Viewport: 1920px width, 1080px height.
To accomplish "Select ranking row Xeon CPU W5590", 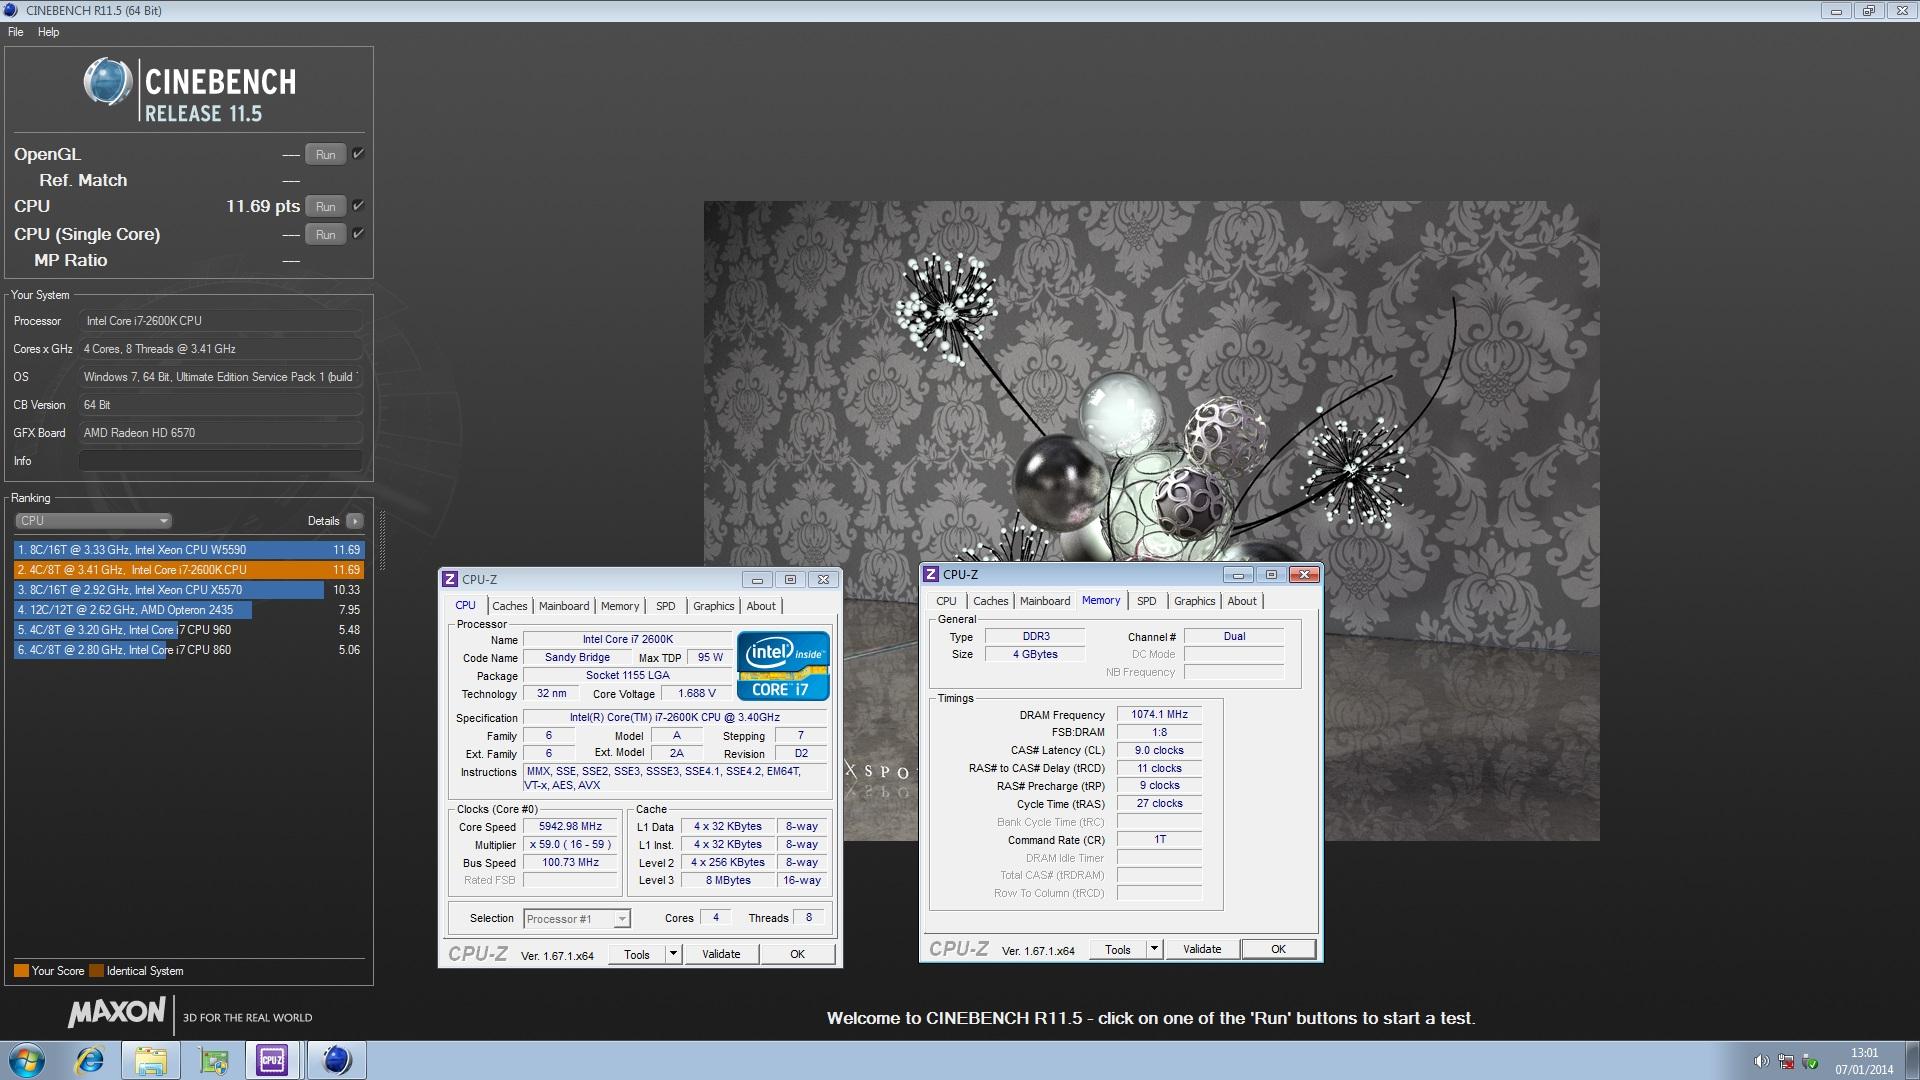I will pyautogui.click(x=189, y=550).
